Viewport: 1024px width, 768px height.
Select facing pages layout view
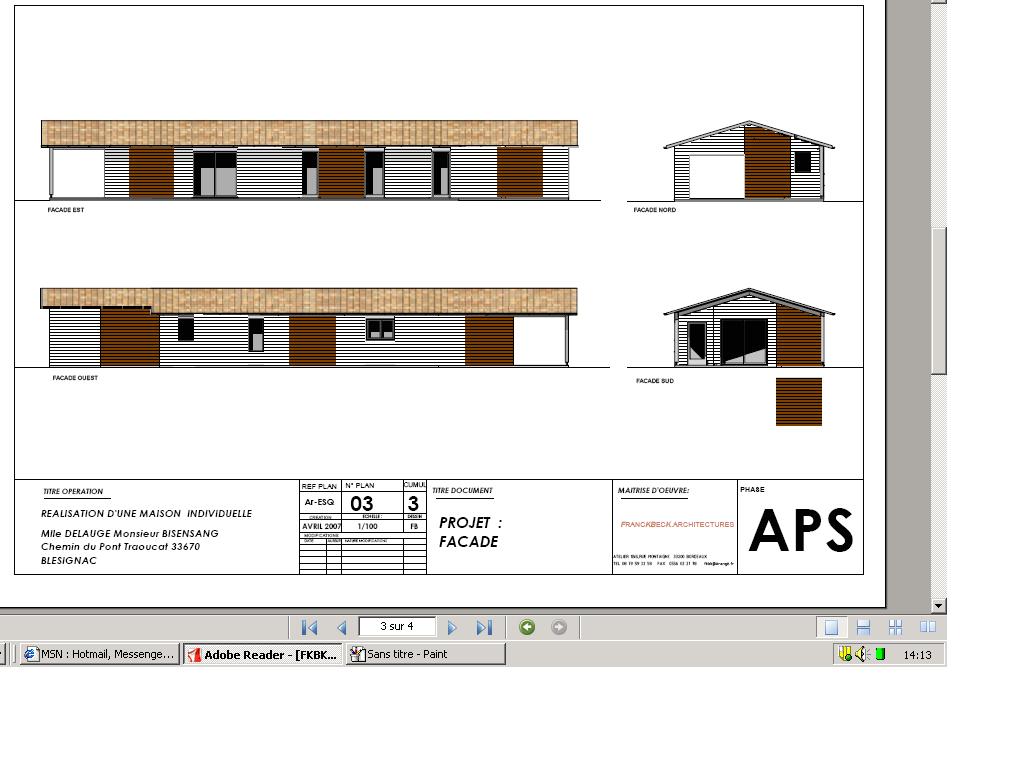[927, 627]
